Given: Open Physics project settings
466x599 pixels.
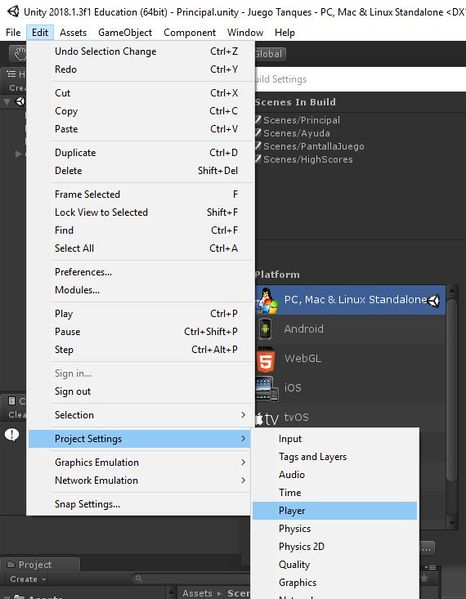Looking at the screenshot, I should click(335, 528).
